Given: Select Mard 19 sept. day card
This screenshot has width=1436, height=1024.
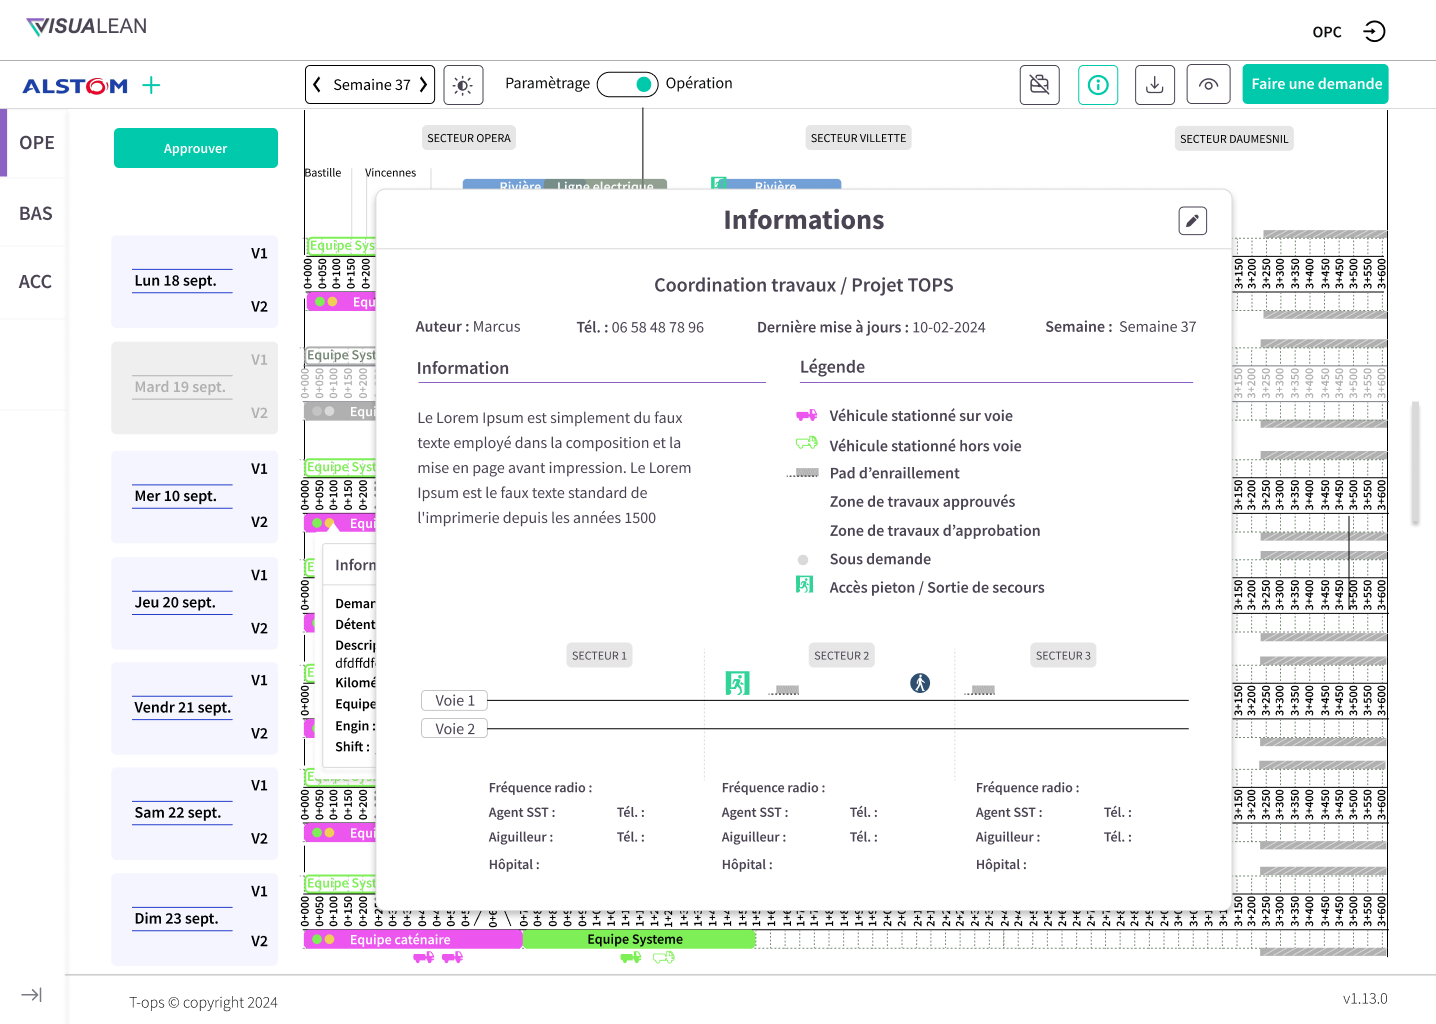Looking at the screenshot, I should coord(195,387).
